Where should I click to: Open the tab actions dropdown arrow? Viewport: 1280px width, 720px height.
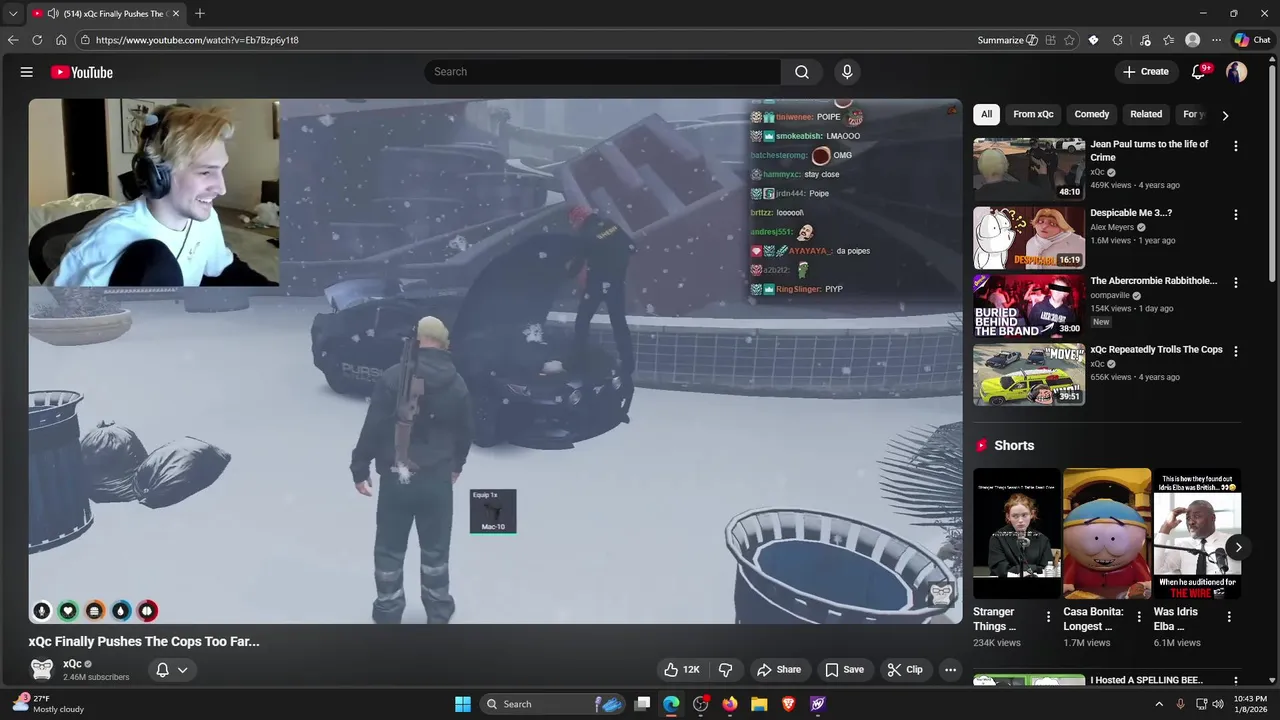(x=13, y=13)
